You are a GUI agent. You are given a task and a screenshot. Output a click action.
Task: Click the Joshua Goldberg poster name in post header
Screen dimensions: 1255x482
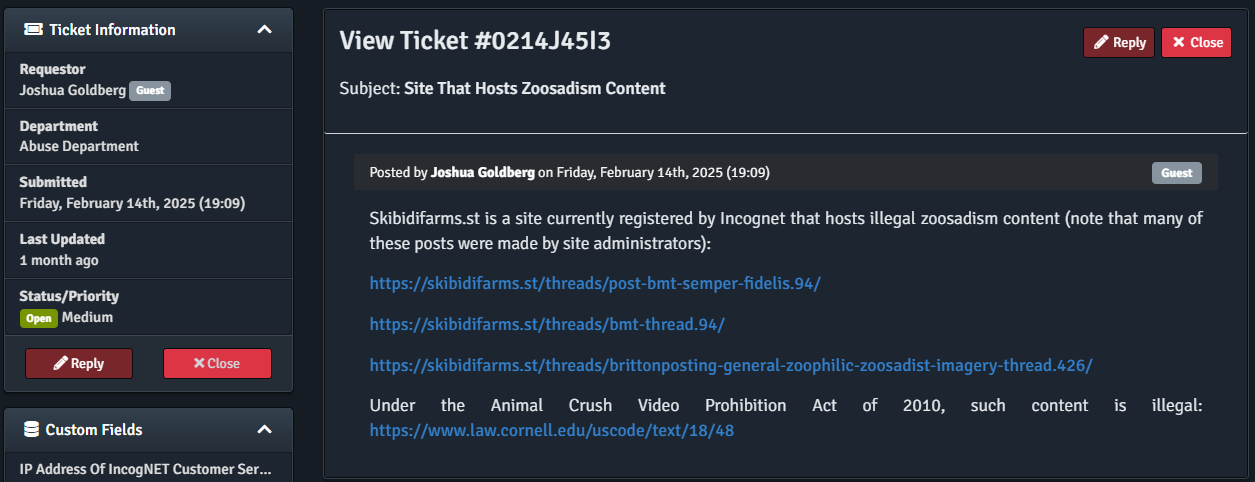483,173
